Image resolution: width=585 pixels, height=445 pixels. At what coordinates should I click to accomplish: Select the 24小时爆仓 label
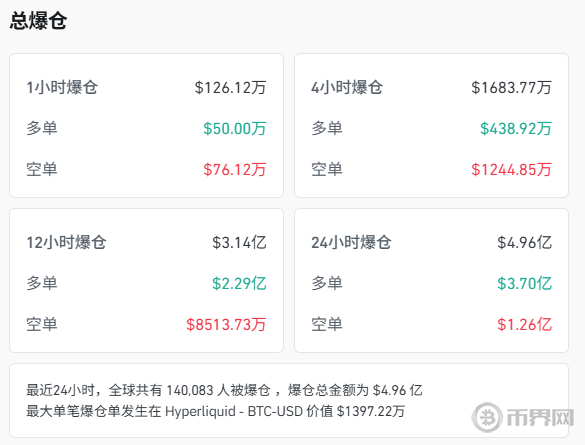coord(351,242)
